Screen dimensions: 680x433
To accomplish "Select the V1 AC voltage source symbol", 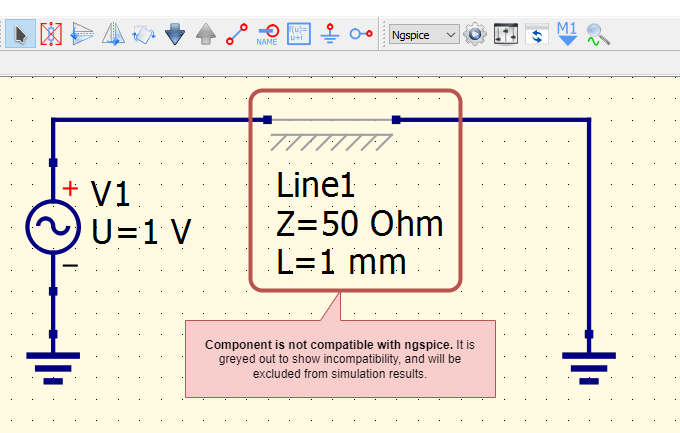I will click(53, 226).
